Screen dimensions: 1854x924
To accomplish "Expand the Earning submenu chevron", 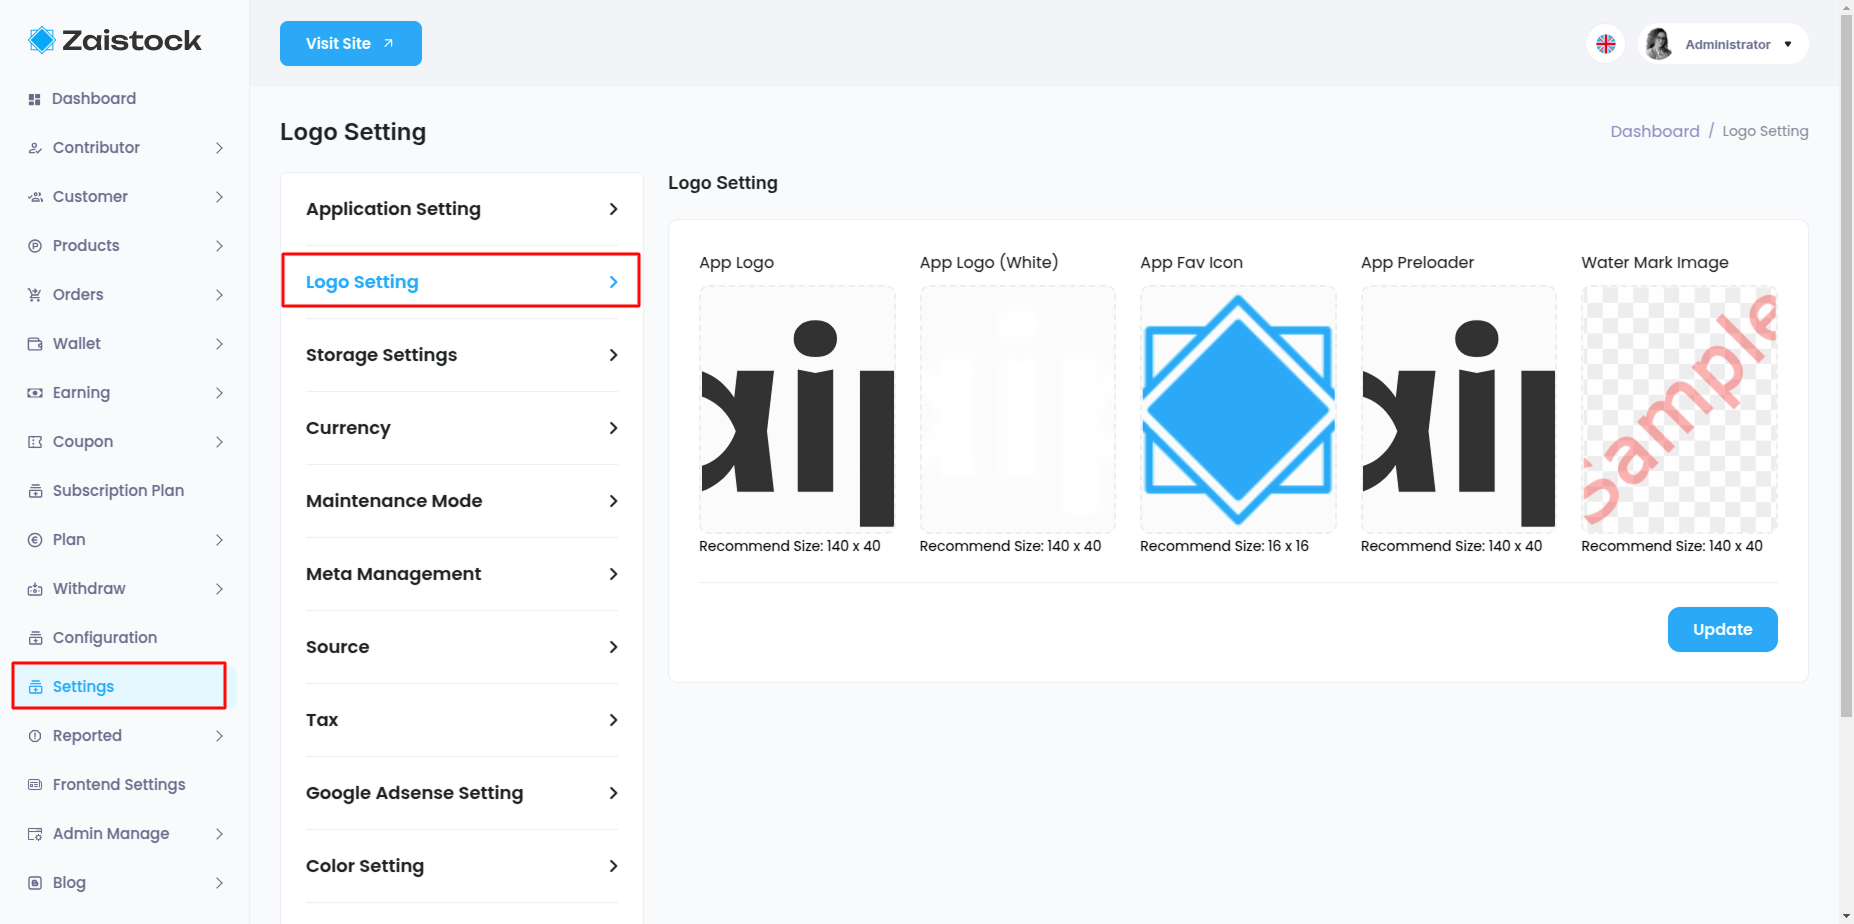I will pyautogui.click(x=219, y=393).
